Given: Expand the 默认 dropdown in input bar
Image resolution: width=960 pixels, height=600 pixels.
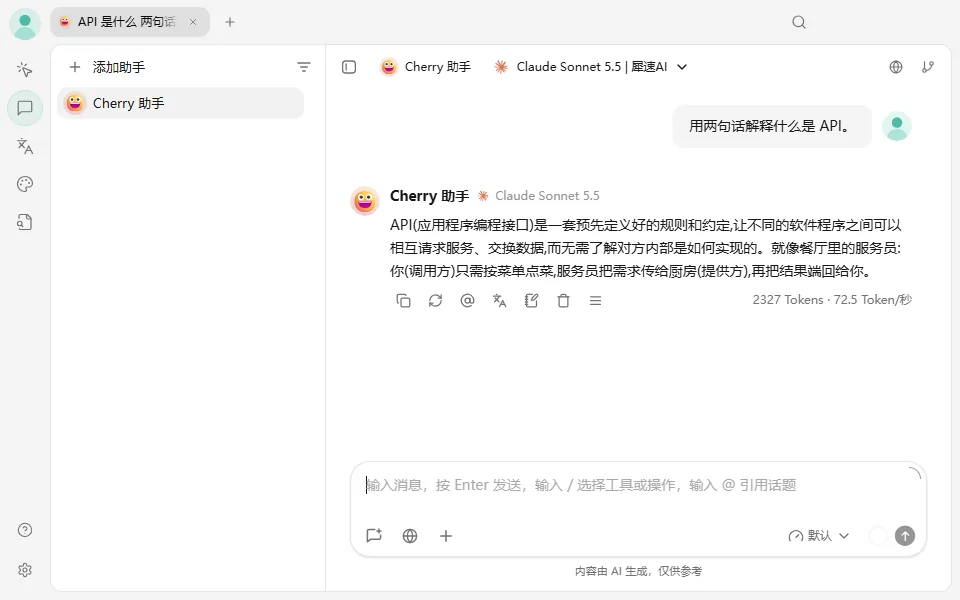Looking at the screenshot, I should point(819,536).
